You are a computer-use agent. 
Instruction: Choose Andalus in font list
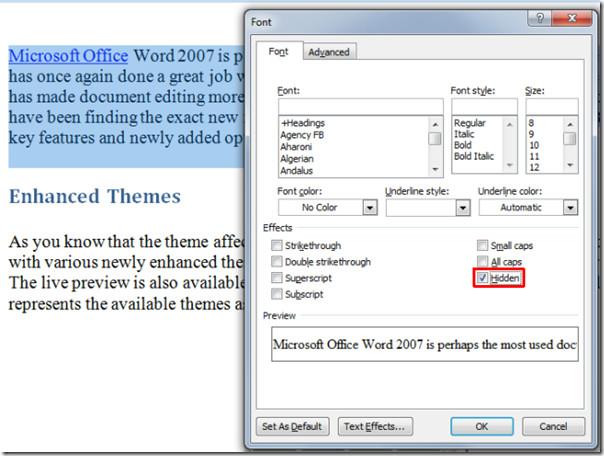[x=296, y=170]
